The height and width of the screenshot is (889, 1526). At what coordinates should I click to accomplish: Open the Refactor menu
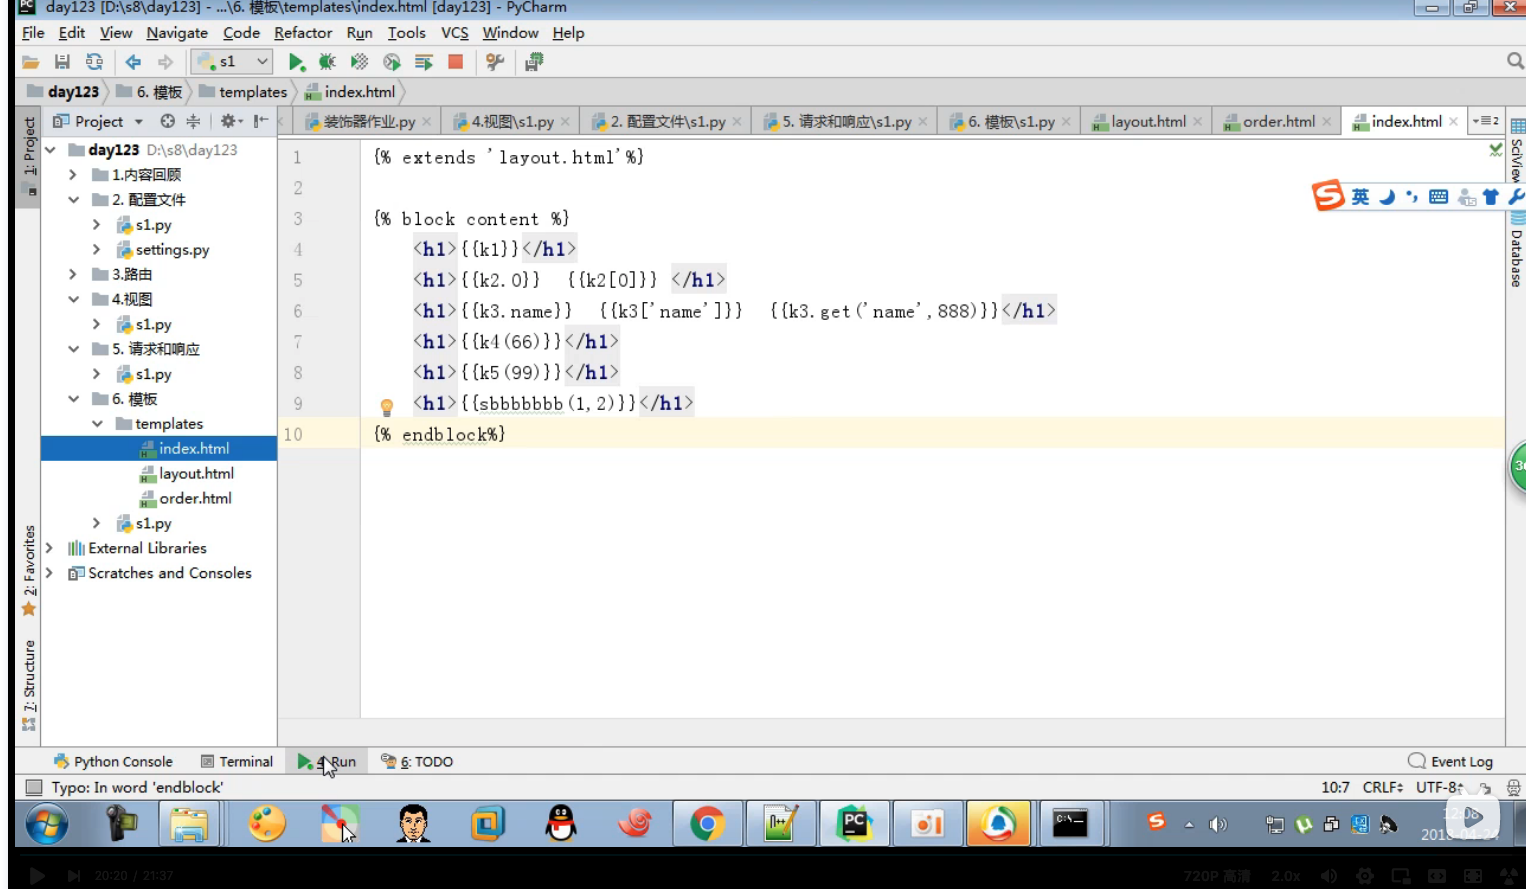pos(303,33)
